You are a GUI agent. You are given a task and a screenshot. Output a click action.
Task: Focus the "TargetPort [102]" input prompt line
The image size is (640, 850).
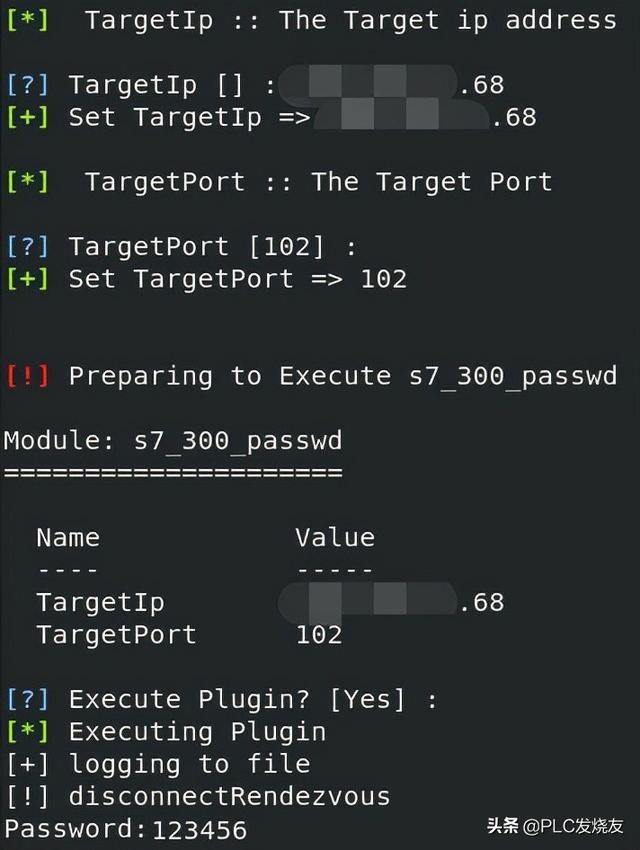[x=212, y=246]
